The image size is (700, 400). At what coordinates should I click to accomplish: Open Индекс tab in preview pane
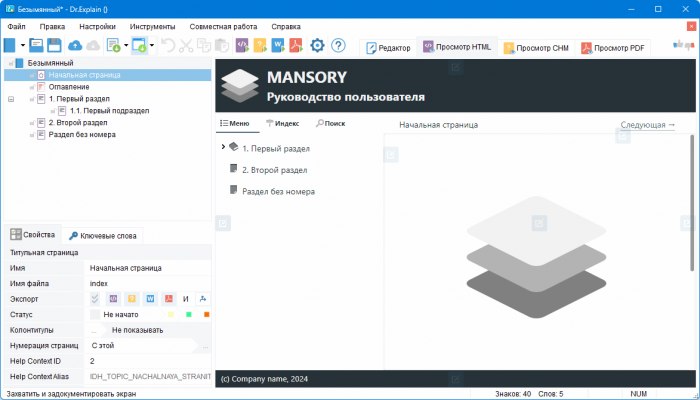(x=283, y=124)
